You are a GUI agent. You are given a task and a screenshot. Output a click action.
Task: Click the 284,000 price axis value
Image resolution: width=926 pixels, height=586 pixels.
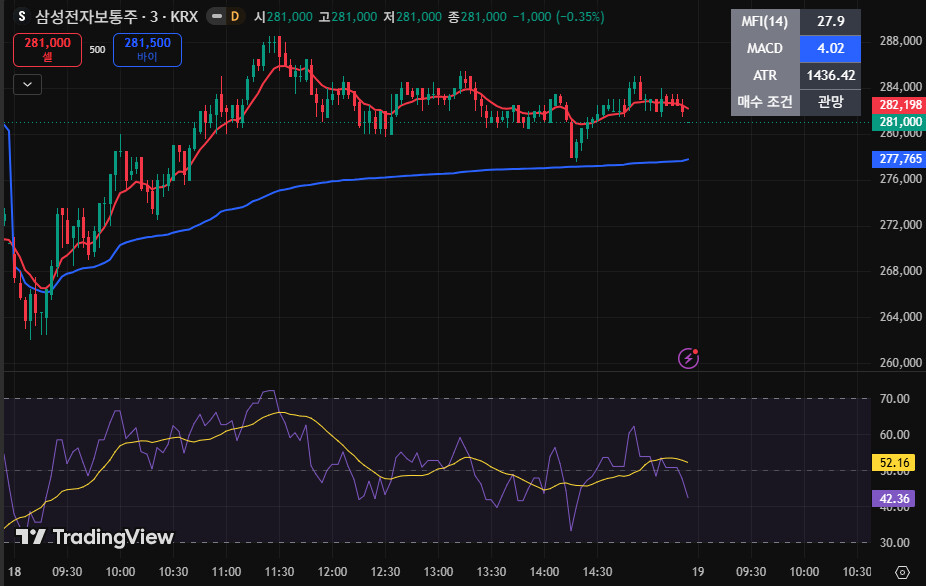click(x=901, y=87)
